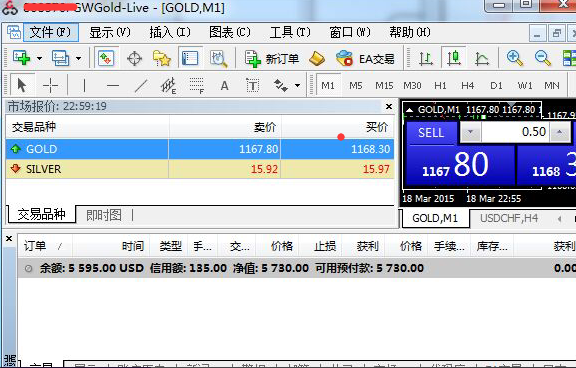Click the crosshair cursor tool
The image size is (576, 368).
pyautogui.click(x=50, y=86)
